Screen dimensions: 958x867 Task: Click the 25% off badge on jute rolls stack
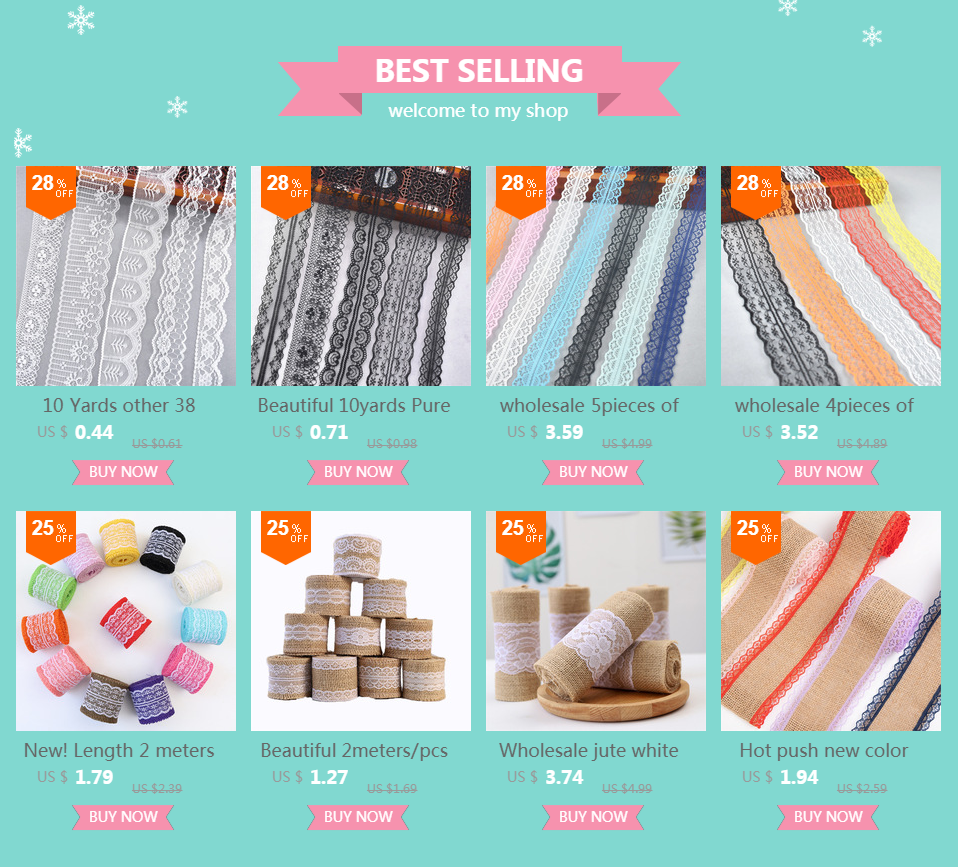(286, 536)
